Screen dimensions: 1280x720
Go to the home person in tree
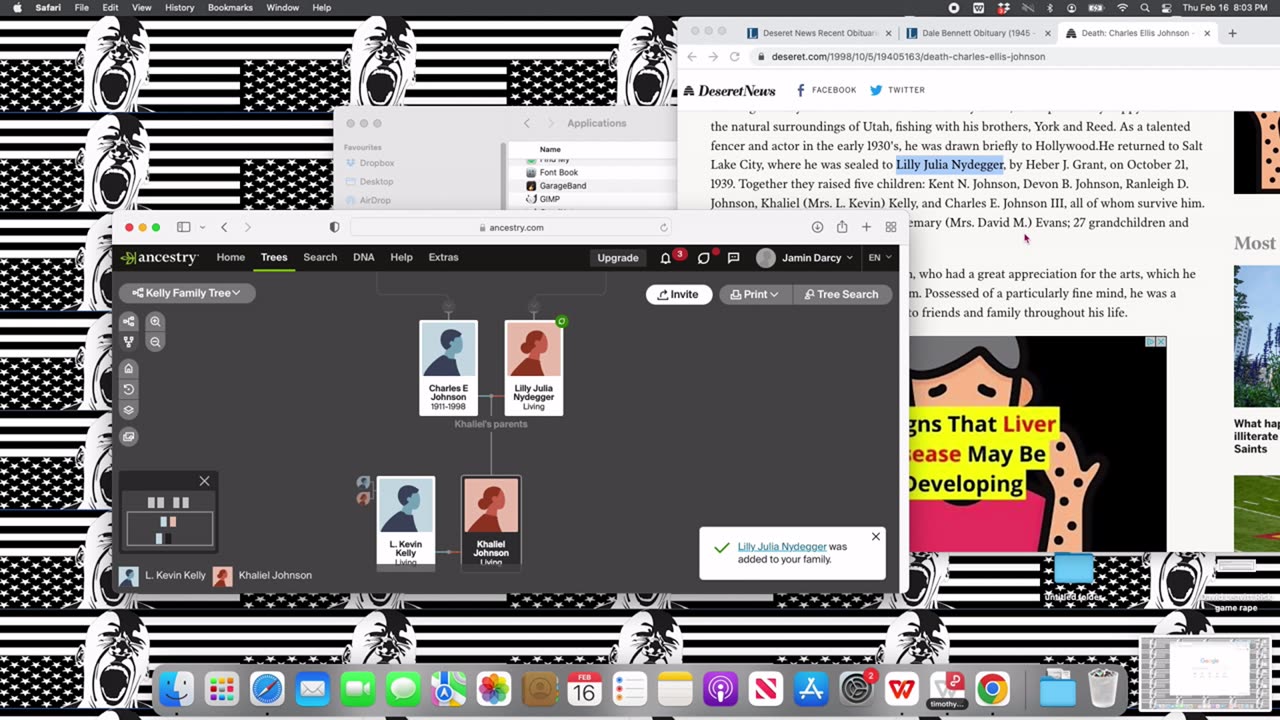click(128, 368)
